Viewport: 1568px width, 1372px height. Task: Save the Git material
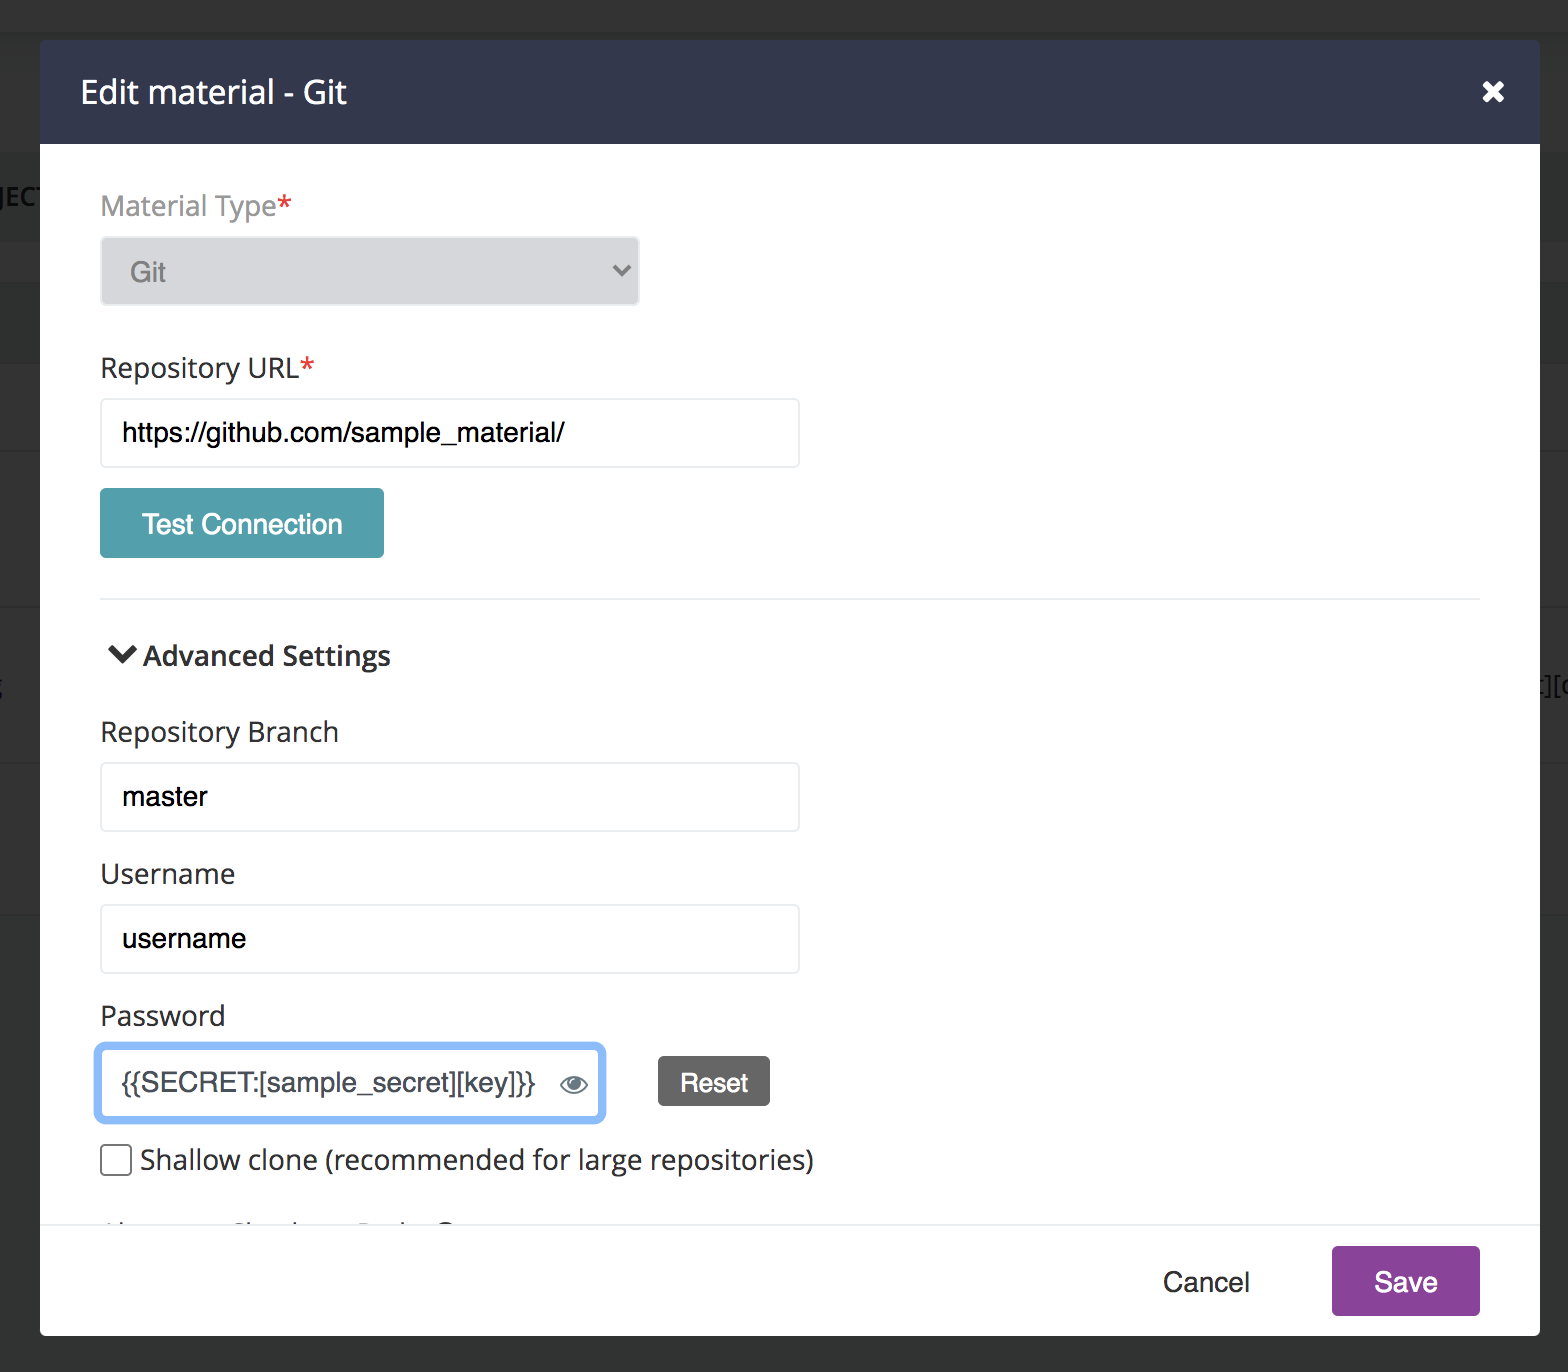(1406, 1281)
